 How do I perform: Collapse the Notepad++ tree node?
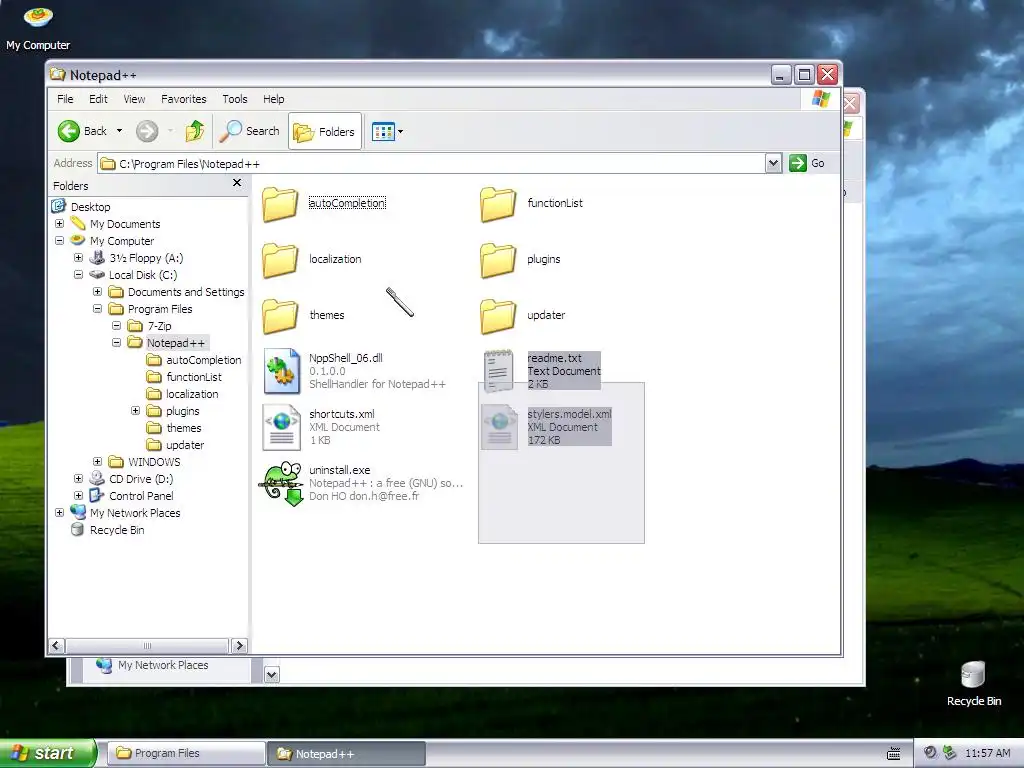tap(116, 342)
